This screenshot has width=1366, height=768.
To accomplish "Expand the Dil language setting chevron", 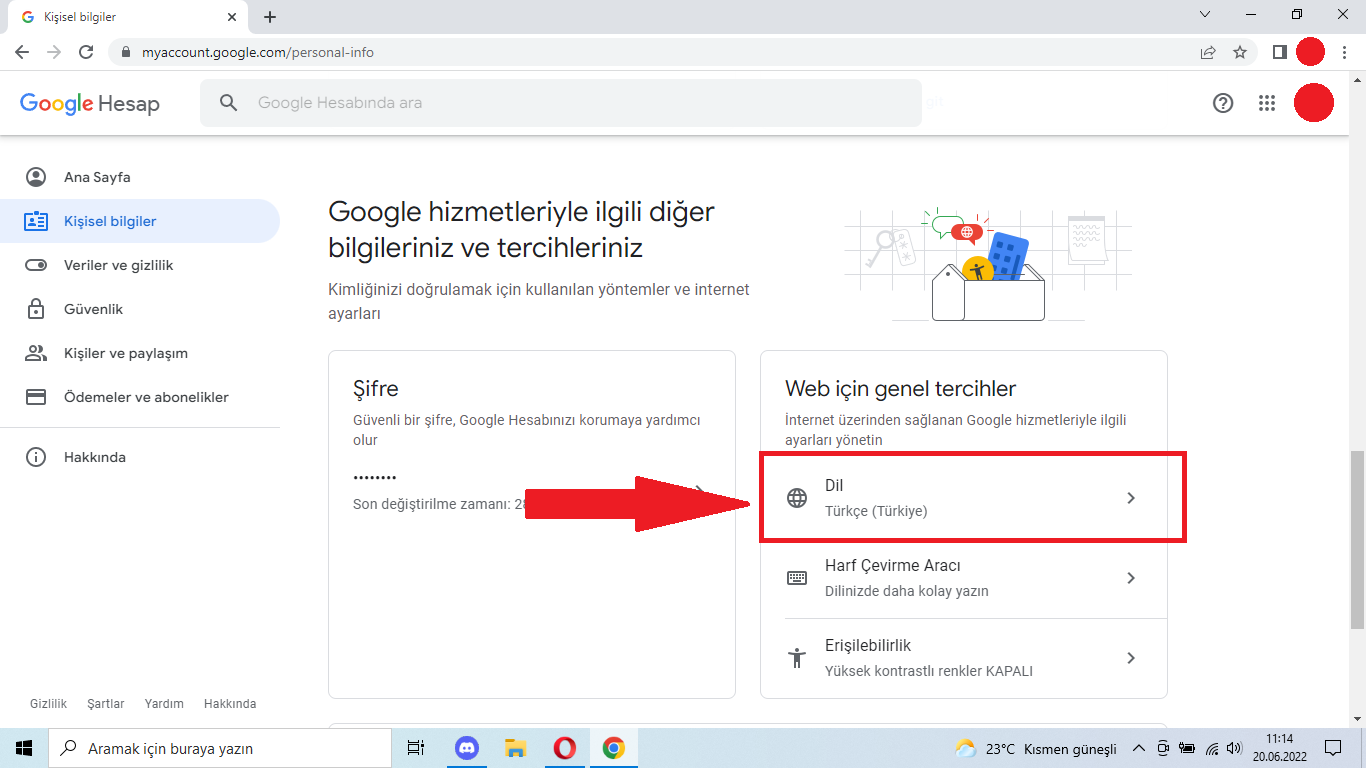I will coord(1131,498).
